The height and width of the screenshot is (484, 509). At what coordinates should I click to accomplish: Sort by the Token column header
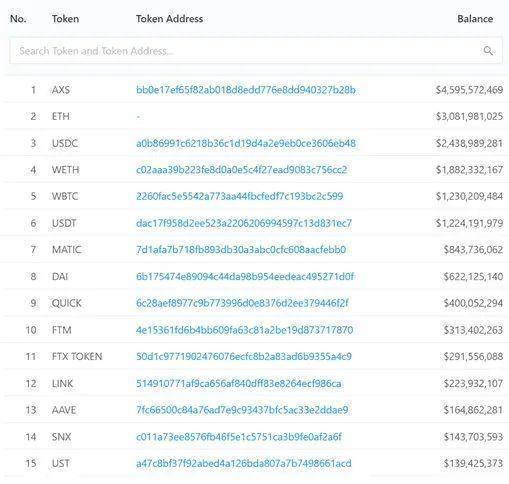point(65,19)
